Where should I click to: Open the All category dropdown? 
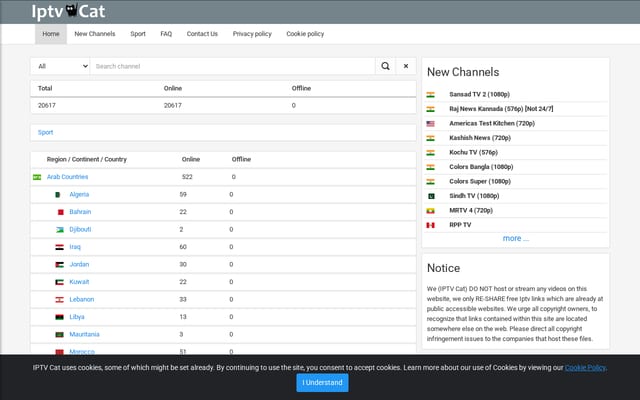(60, 66)
